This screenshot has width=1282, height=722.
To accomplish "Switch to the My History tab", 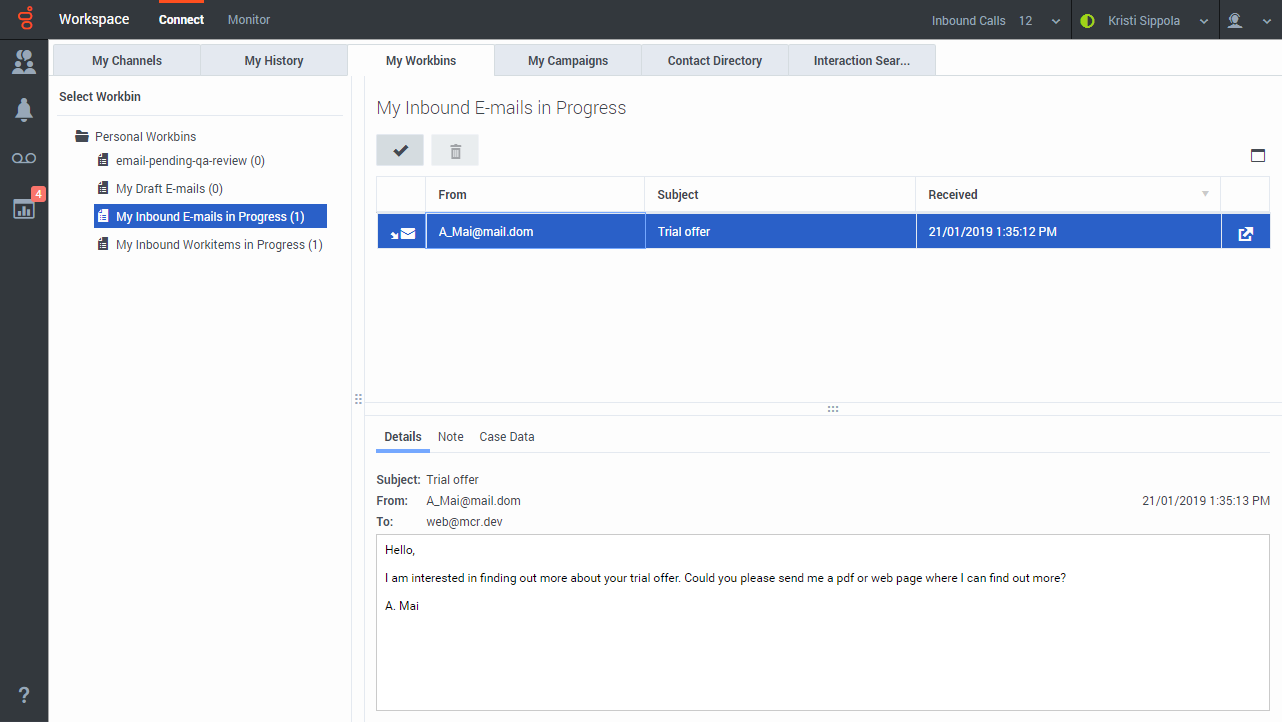I will [274, 61].
